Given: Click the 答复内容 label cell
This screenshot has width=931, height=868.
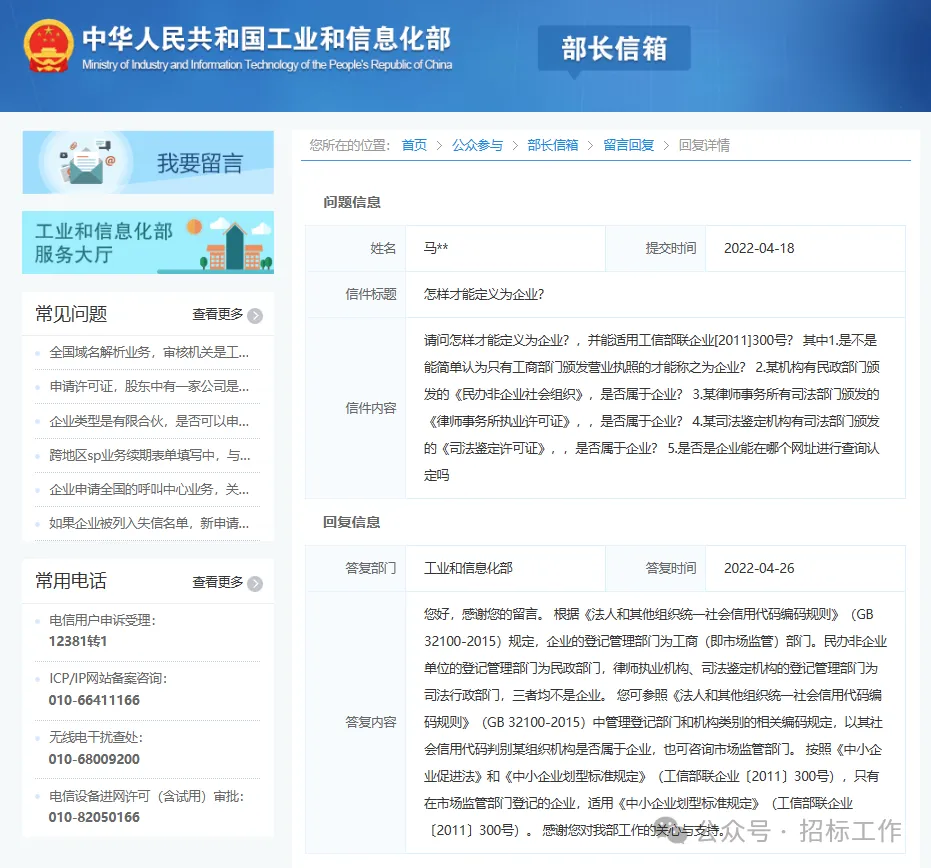Looking at the screenshot, I should point(356,722).
